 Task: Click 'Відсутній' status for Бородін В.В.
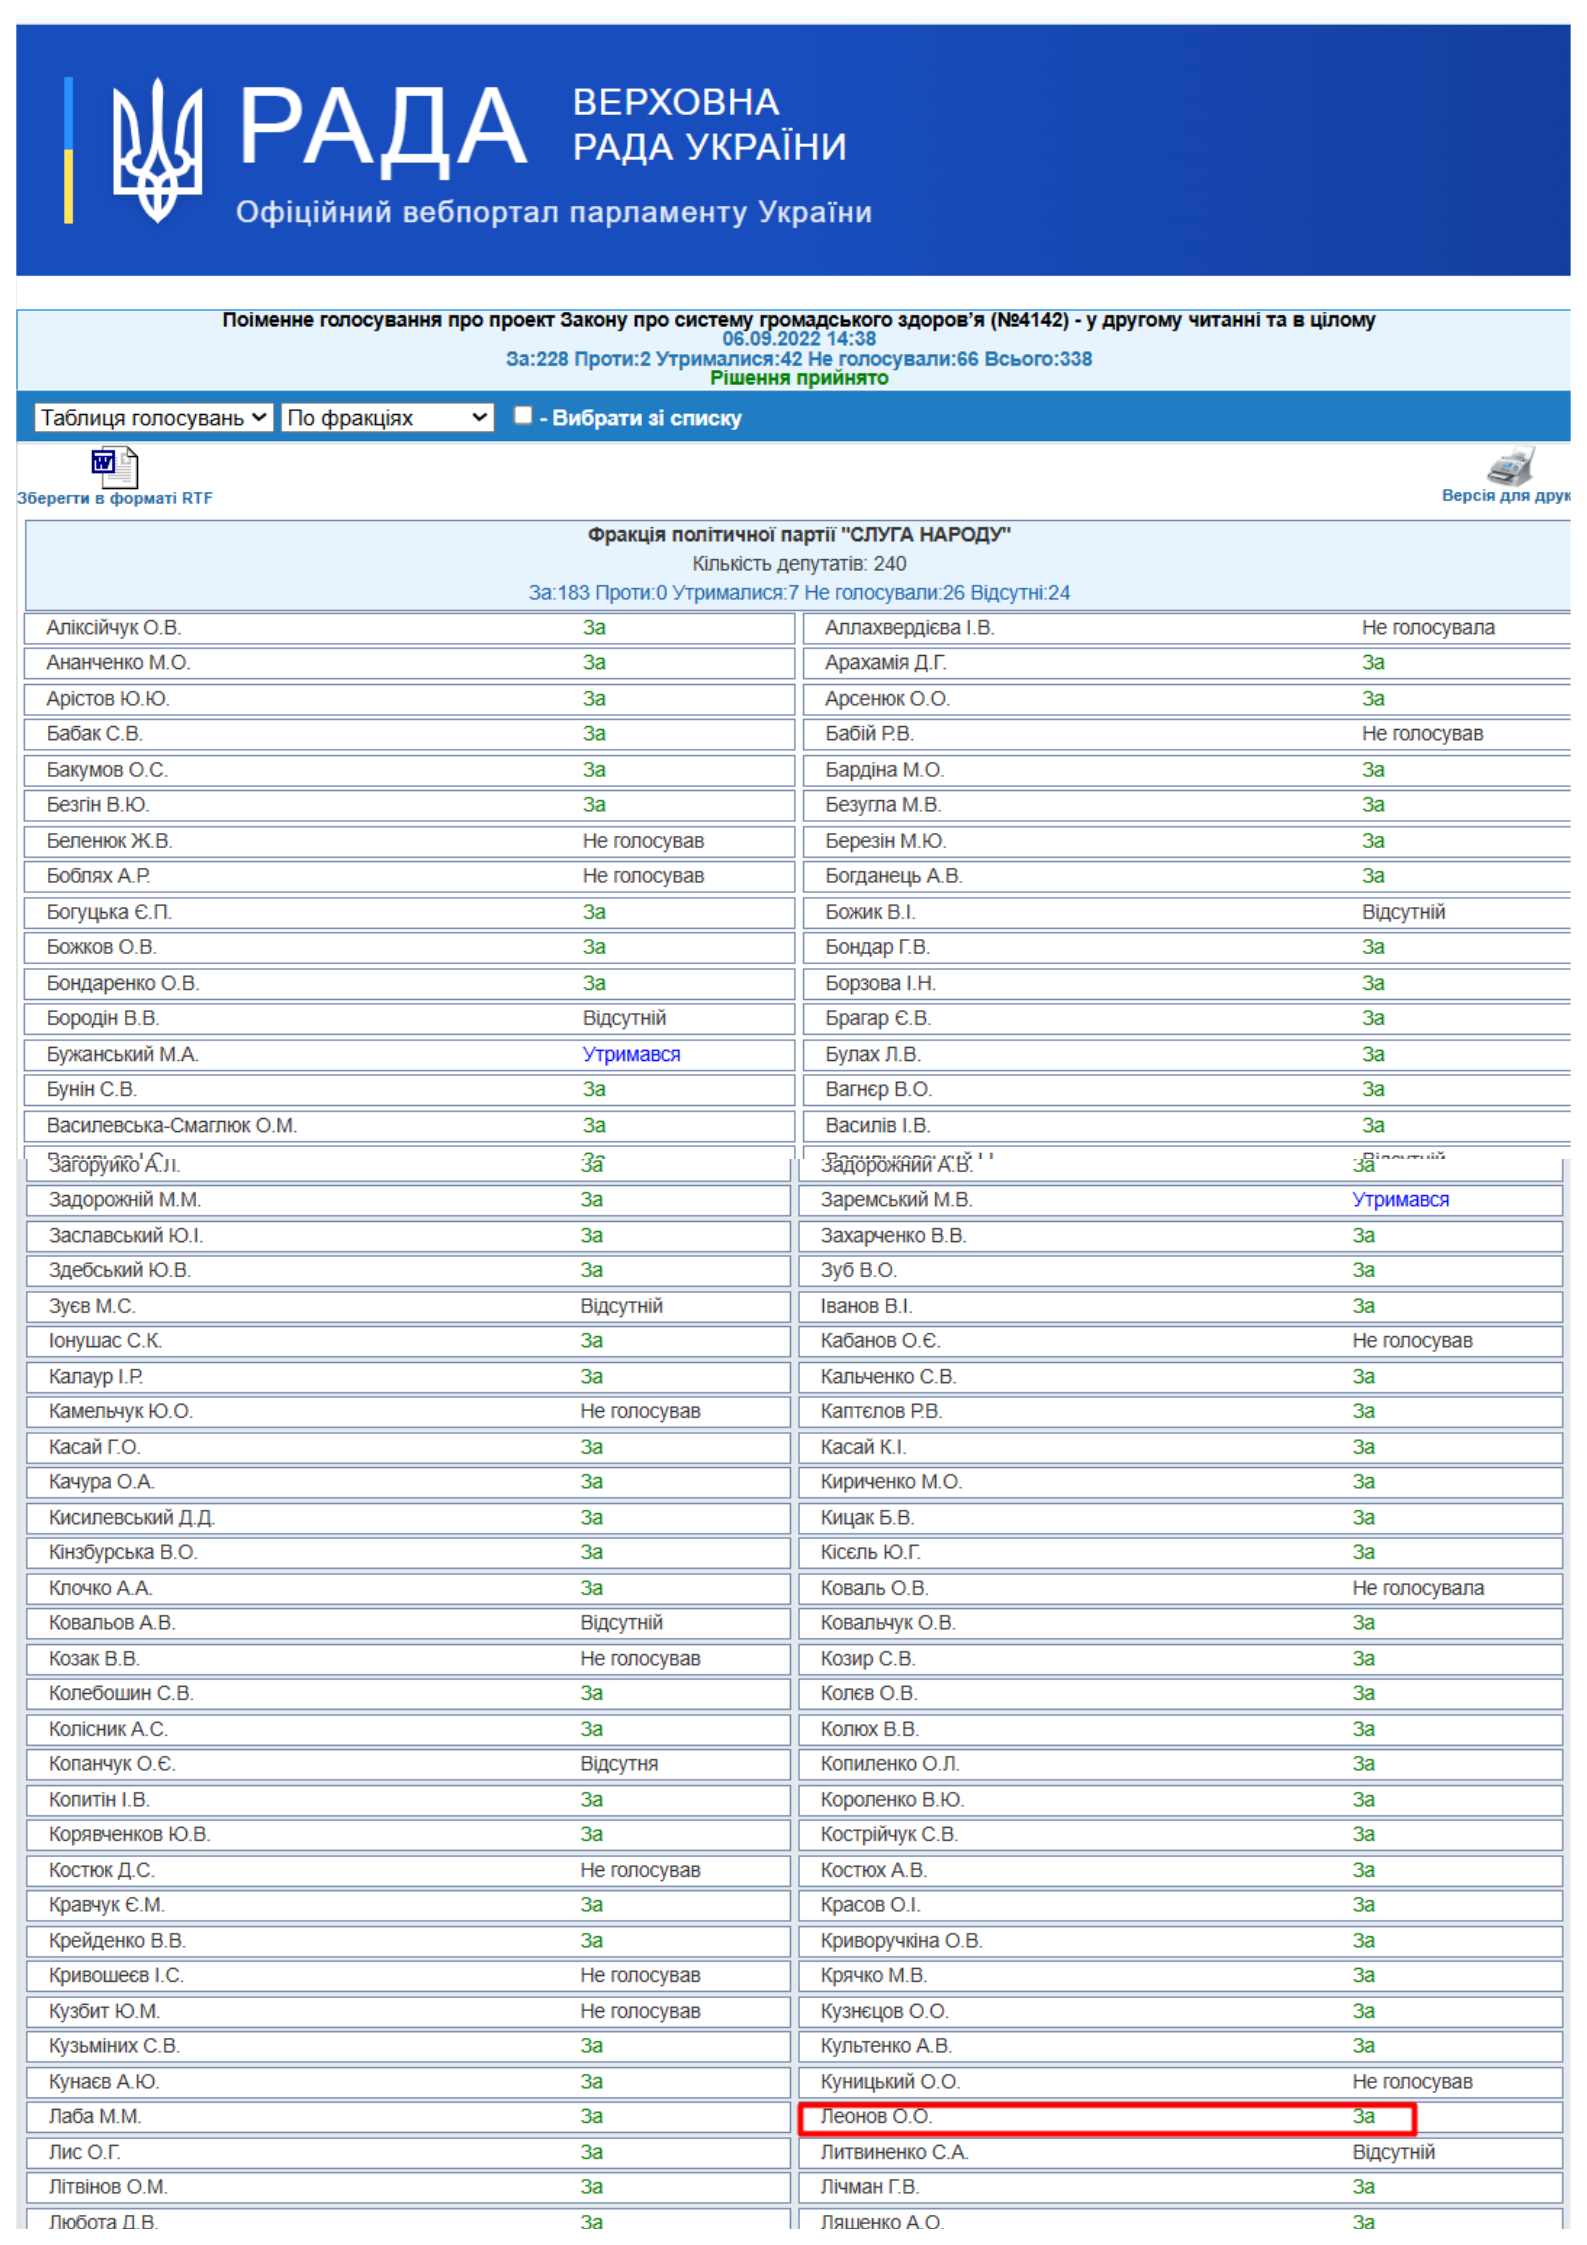coord(624,1018)
